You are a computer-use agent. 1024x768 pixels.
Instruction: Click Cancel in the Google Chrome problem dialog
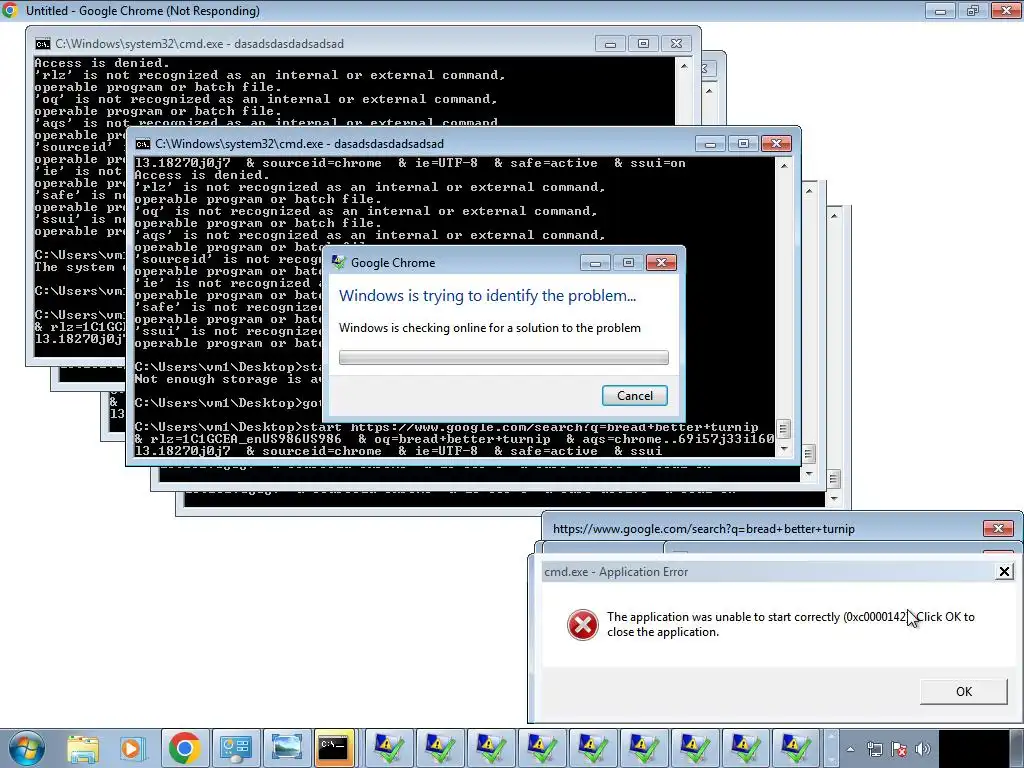click(x=634, y=396)
